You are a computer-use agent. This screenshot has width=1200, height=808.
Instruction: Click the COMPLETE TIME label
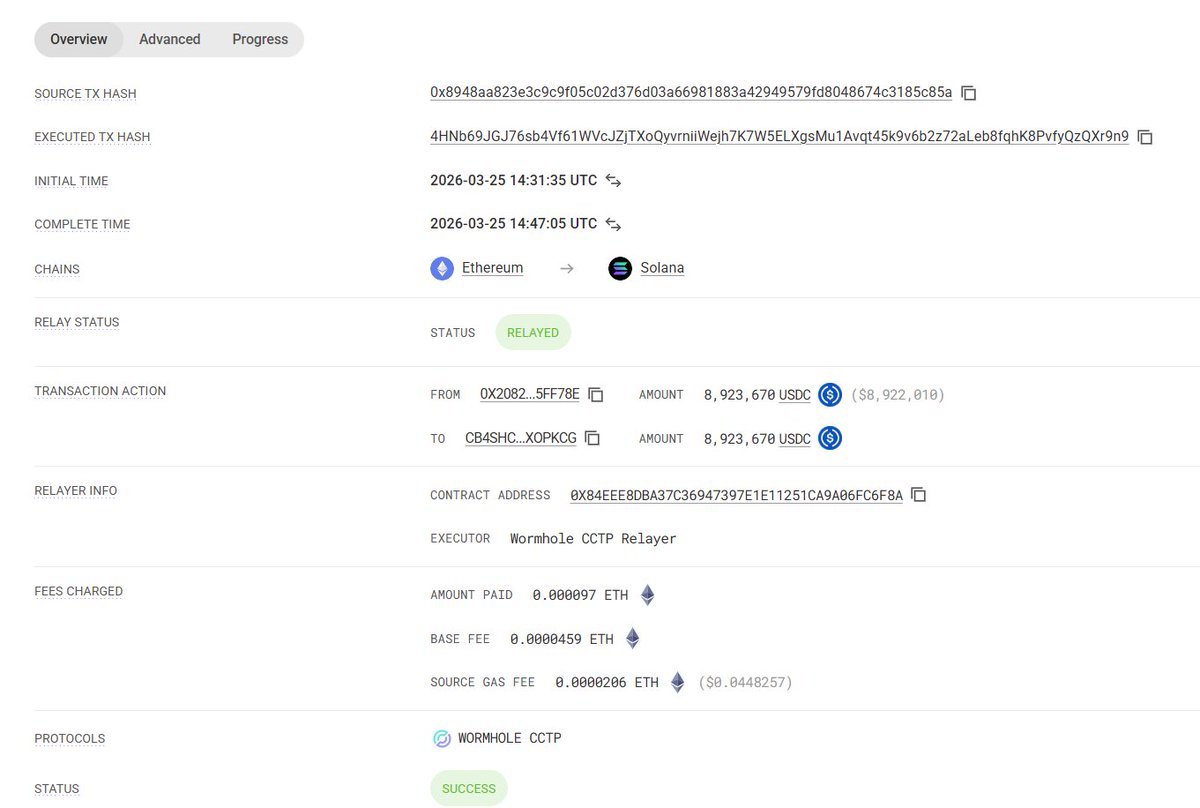click(x=82, y=225)
